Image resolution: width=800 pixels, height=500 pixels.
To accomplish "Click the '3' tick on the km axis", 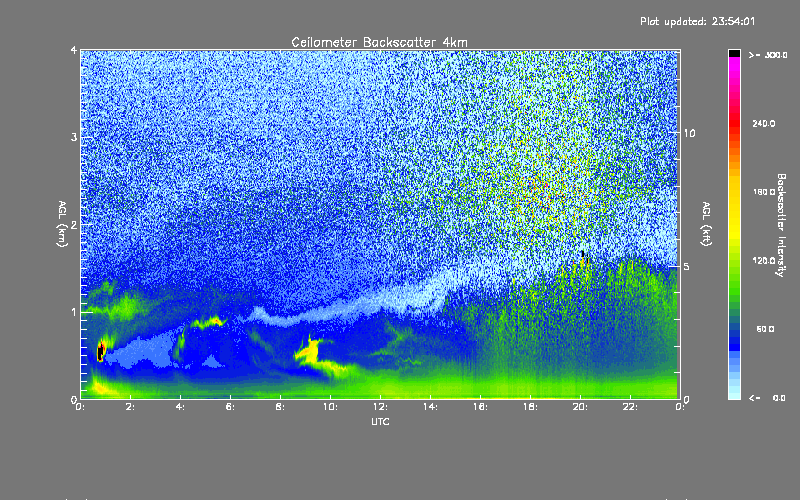I will coord(74,137).
